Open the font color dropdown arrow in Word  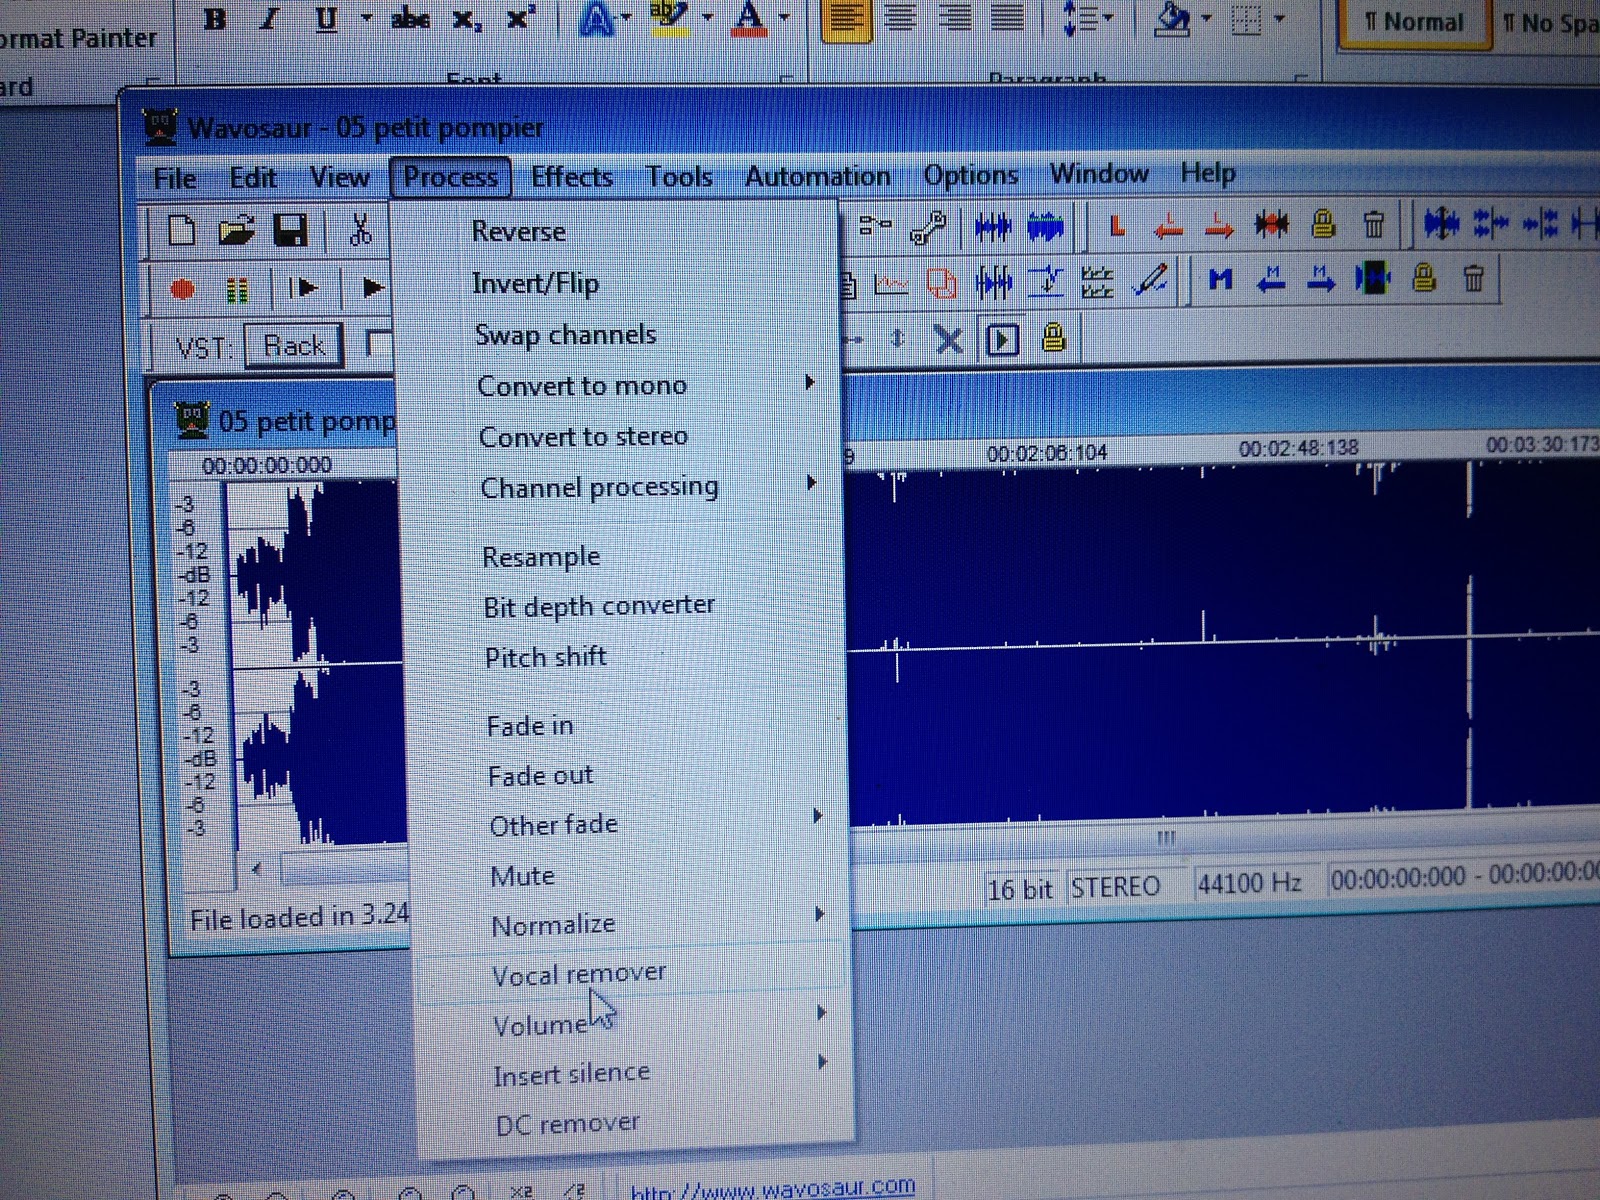click(784, 18)
